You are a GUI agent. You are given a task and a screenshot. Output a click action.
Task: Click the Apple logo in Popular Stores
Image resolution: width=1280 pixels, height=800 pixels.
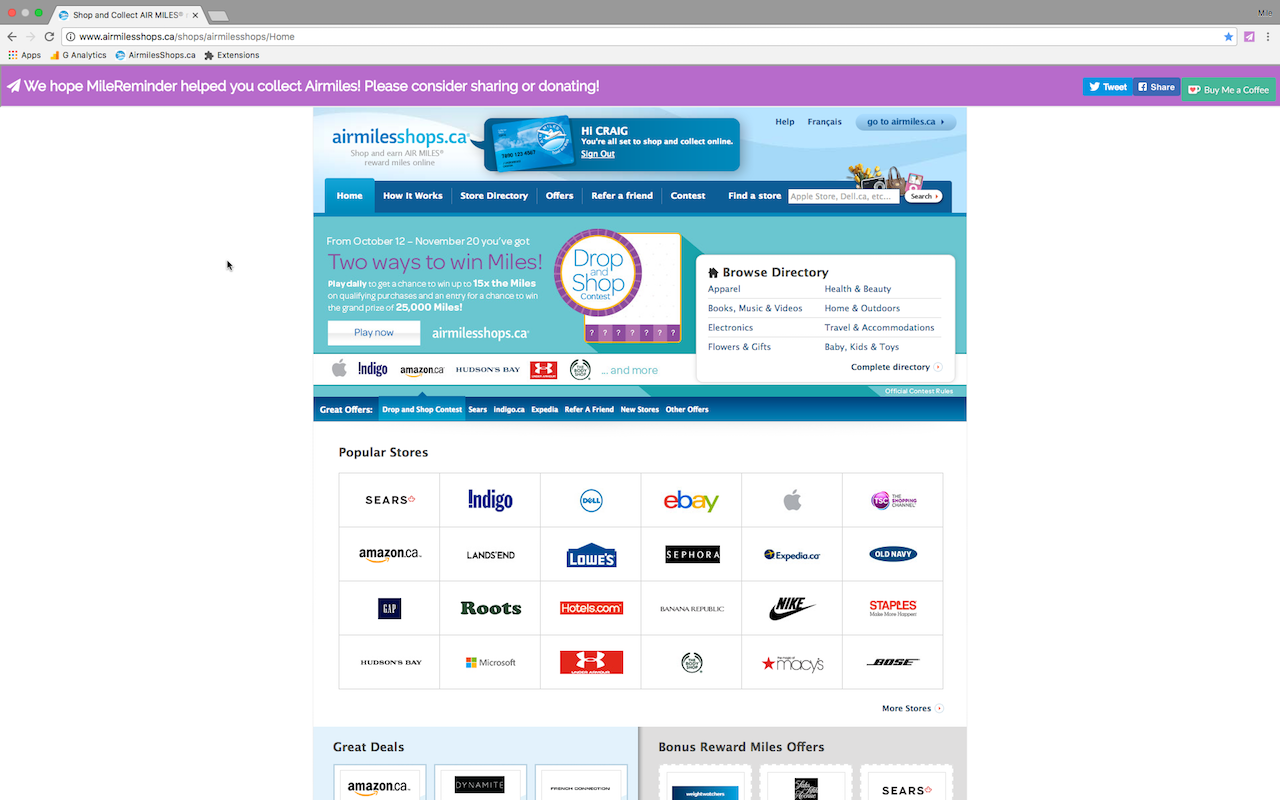[x=792, y=500]
